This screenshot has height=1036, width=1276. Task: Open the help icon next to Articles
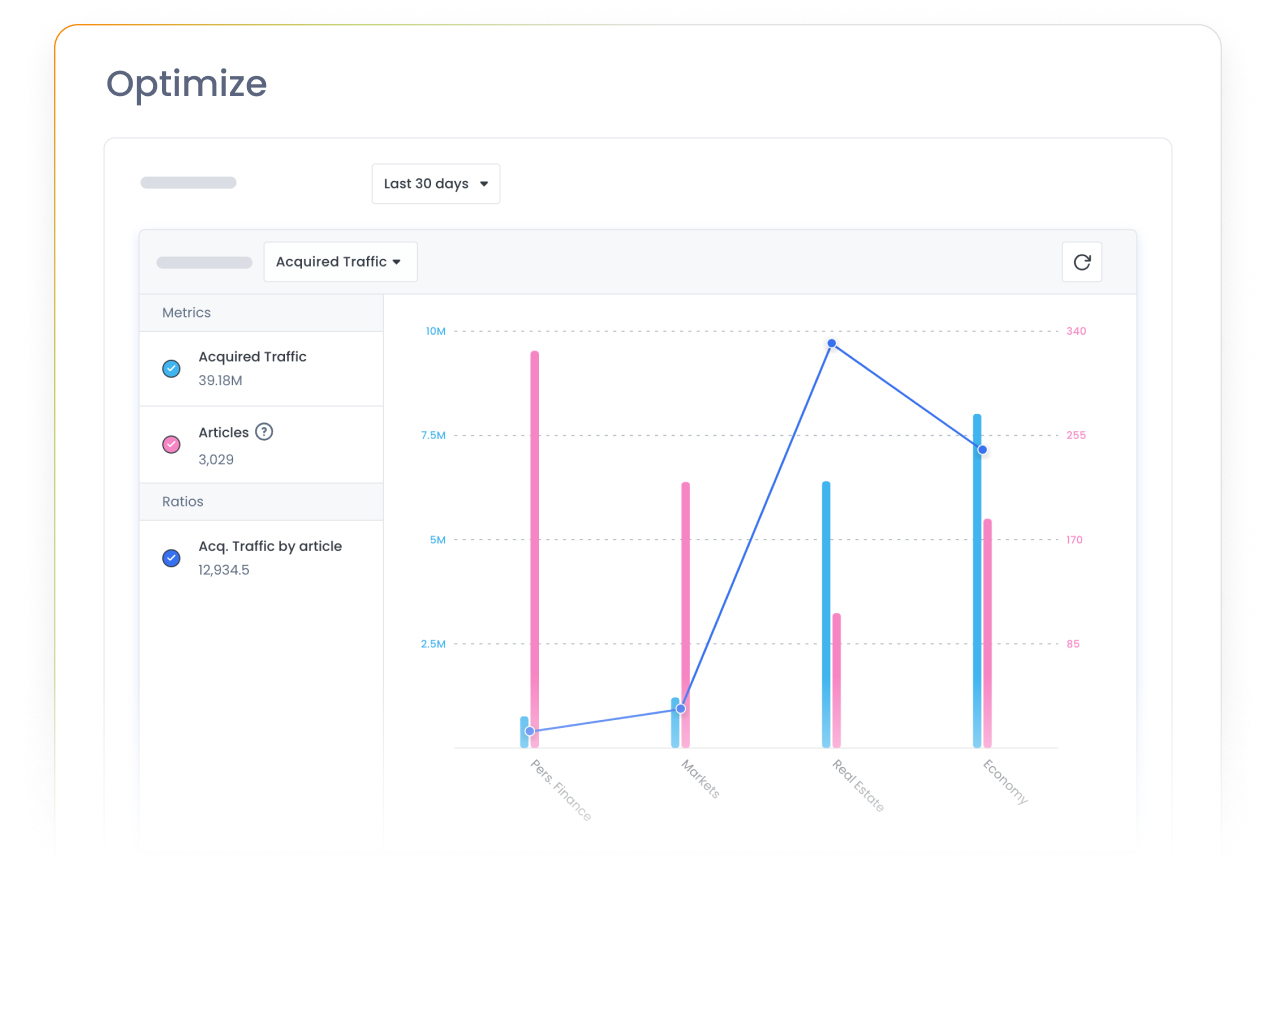click(x=263, y=432)
